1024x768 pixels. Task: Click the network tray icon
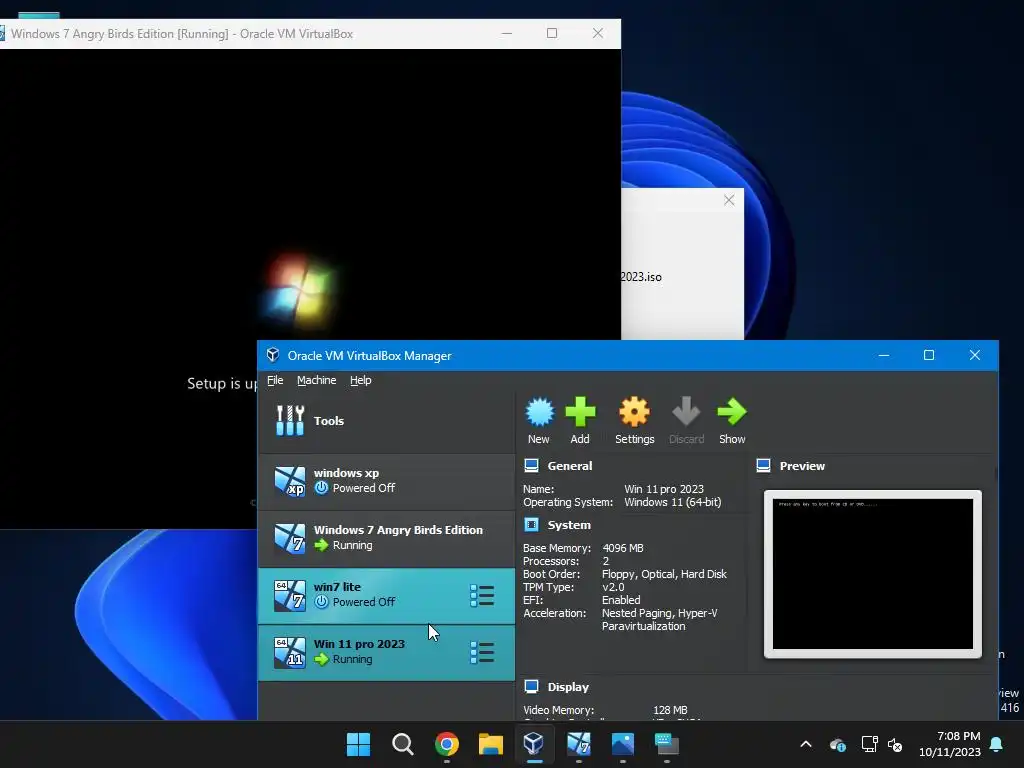click(869, 744)
